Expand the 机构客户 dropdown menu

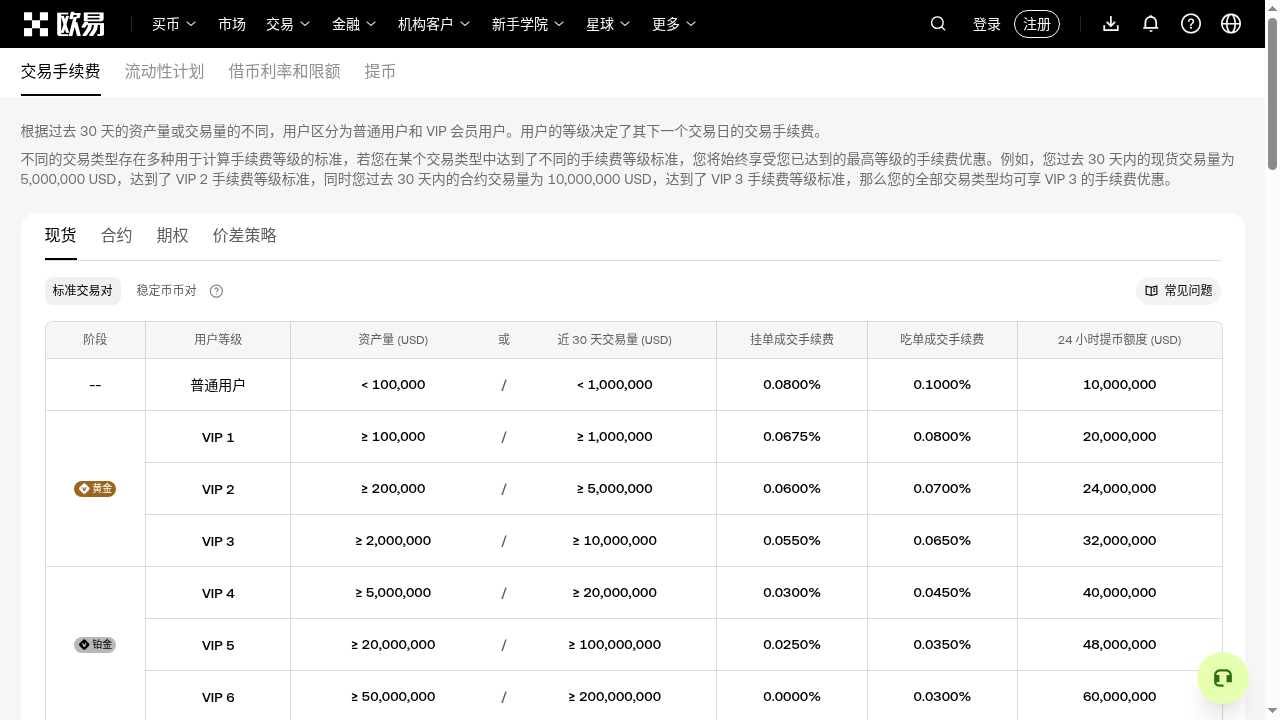[x=434, y=24]
